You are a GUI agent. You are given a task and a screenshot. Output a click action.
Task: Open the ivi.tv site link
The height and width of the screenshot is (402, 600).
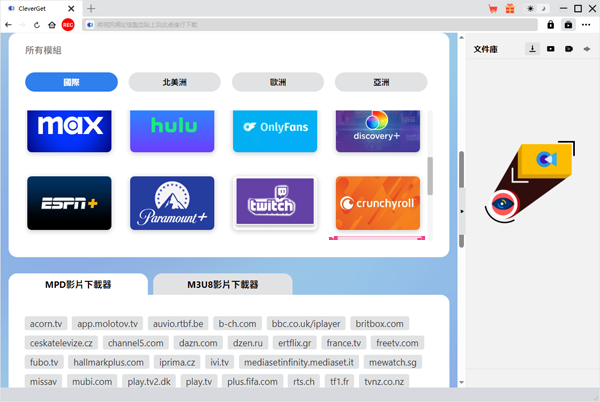(220, 362)
